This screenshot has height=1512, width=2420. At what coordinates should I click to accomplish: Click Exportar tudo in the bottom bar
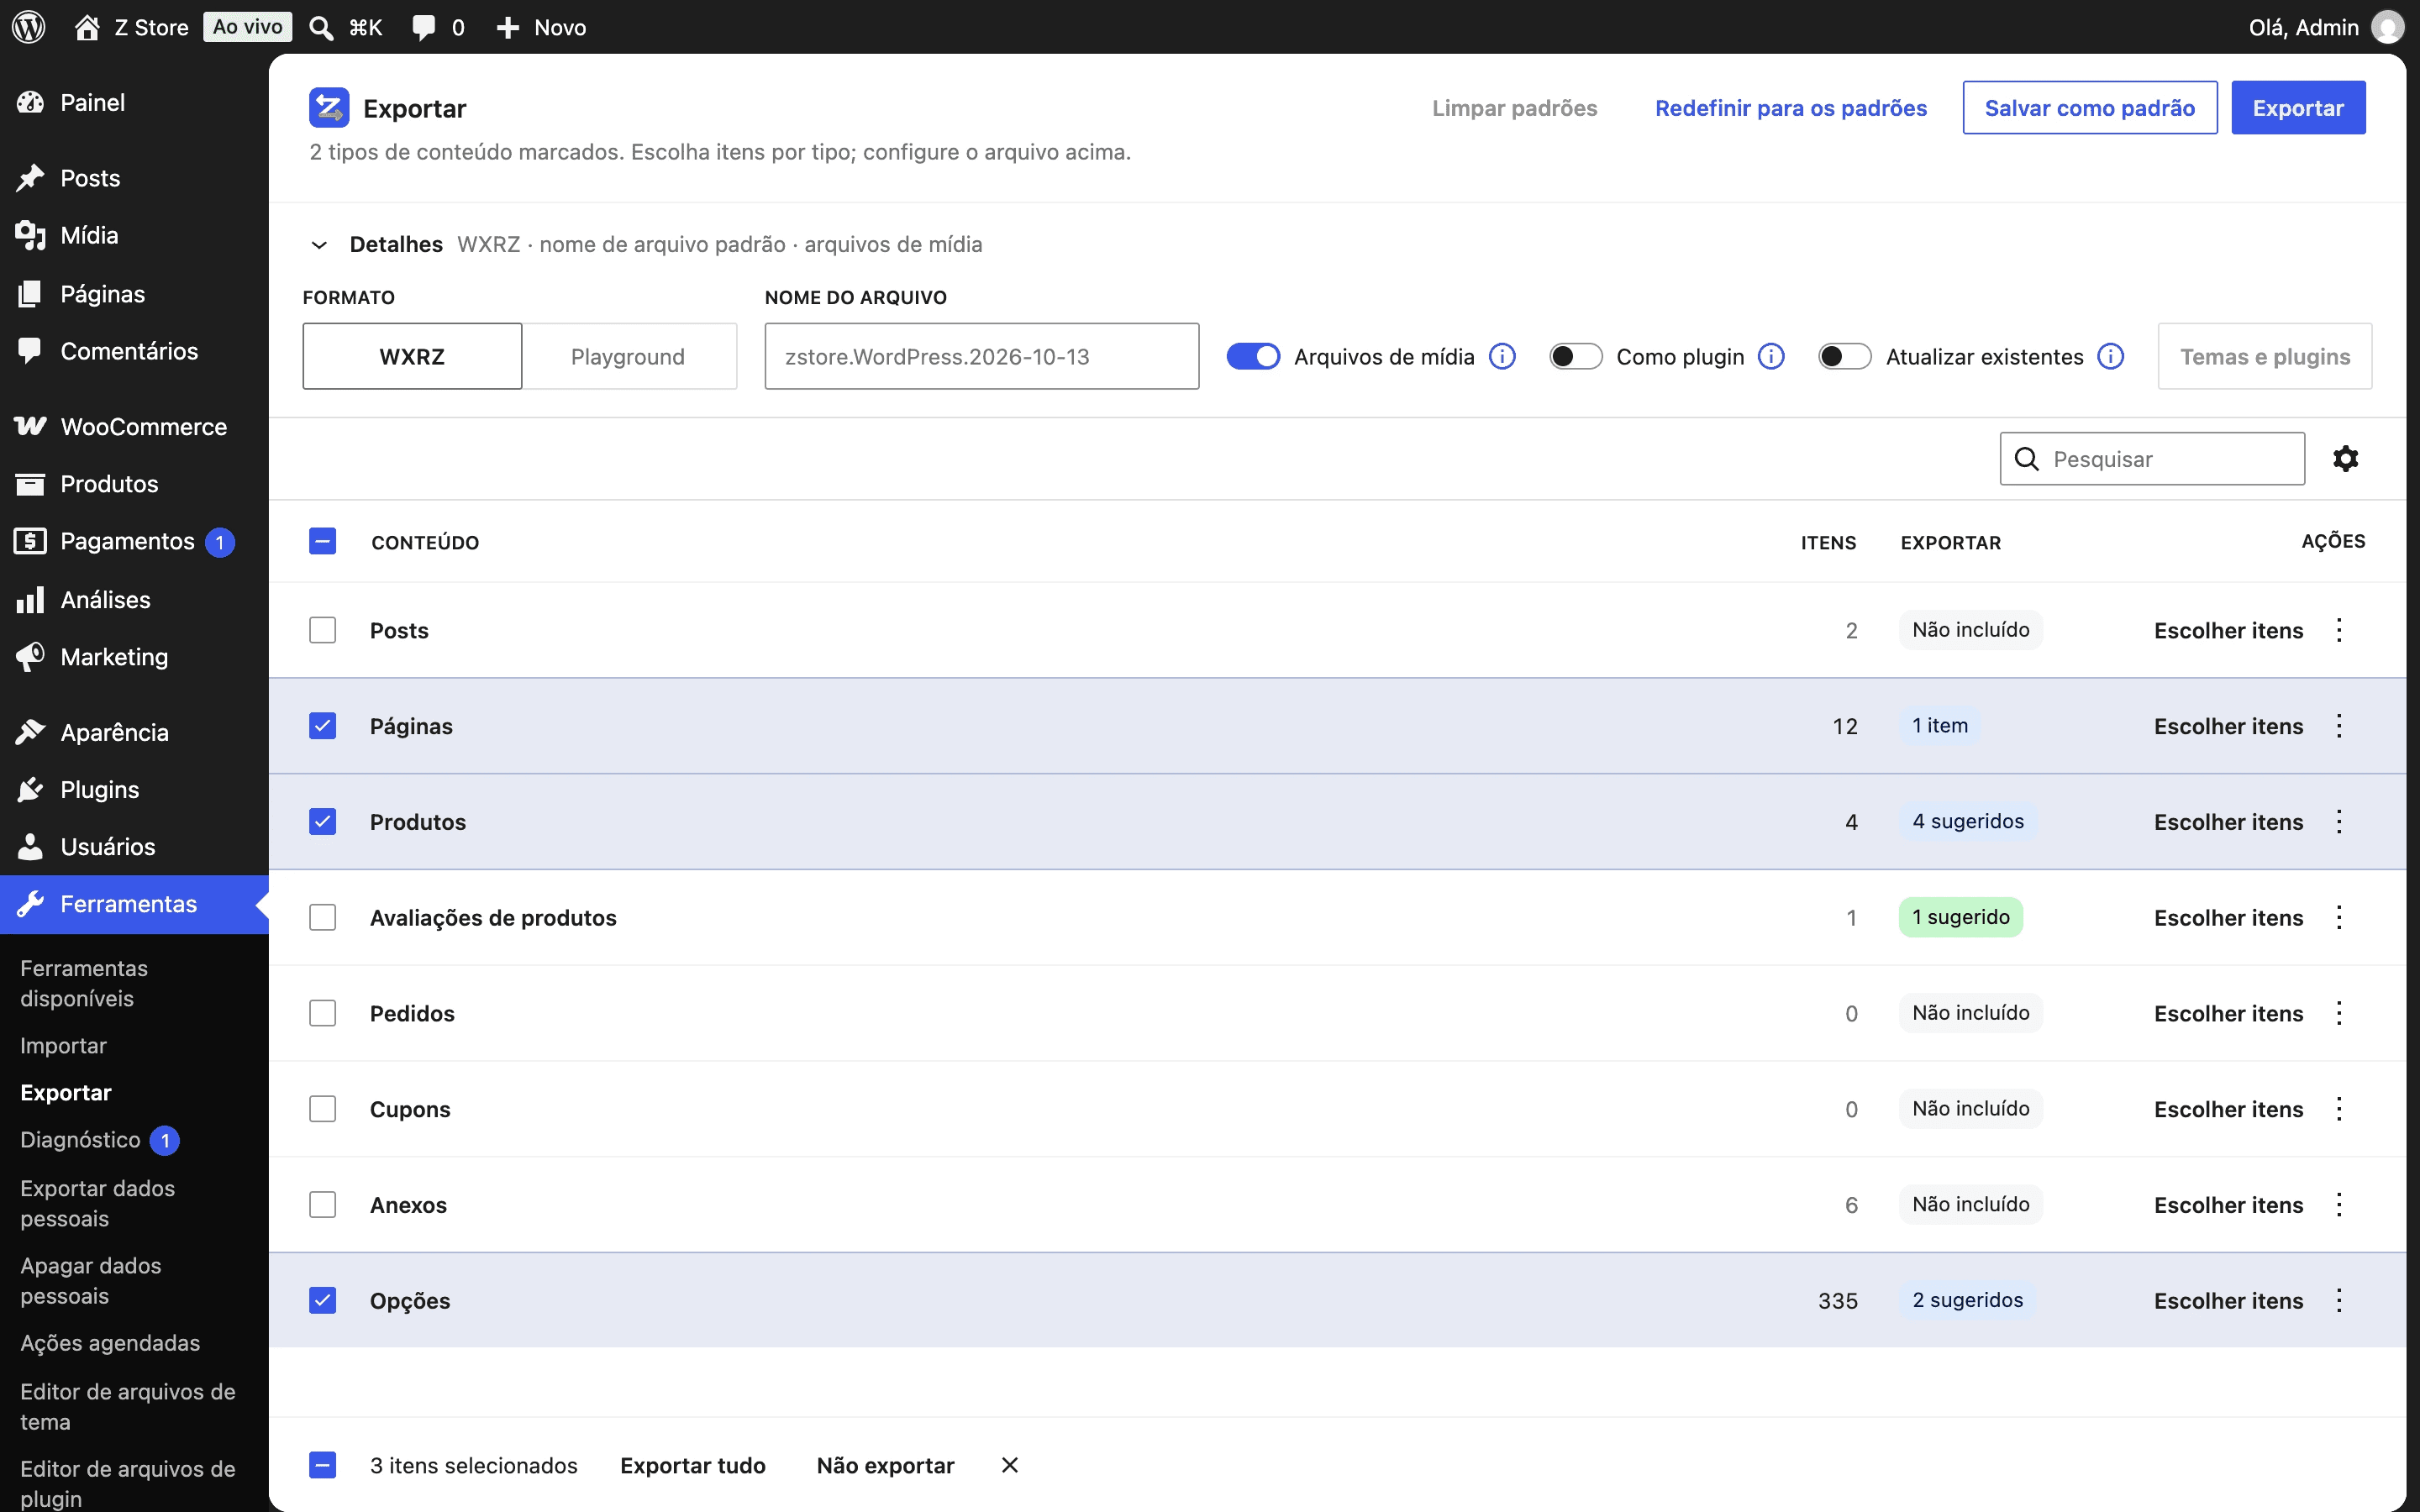coord(692,1465)
